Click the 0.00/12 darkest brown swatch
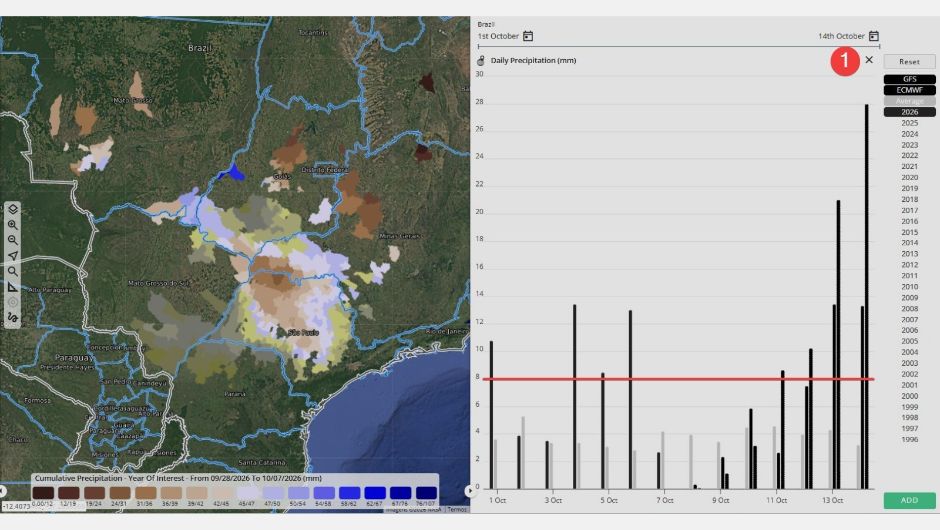 [x=43, y=493]
